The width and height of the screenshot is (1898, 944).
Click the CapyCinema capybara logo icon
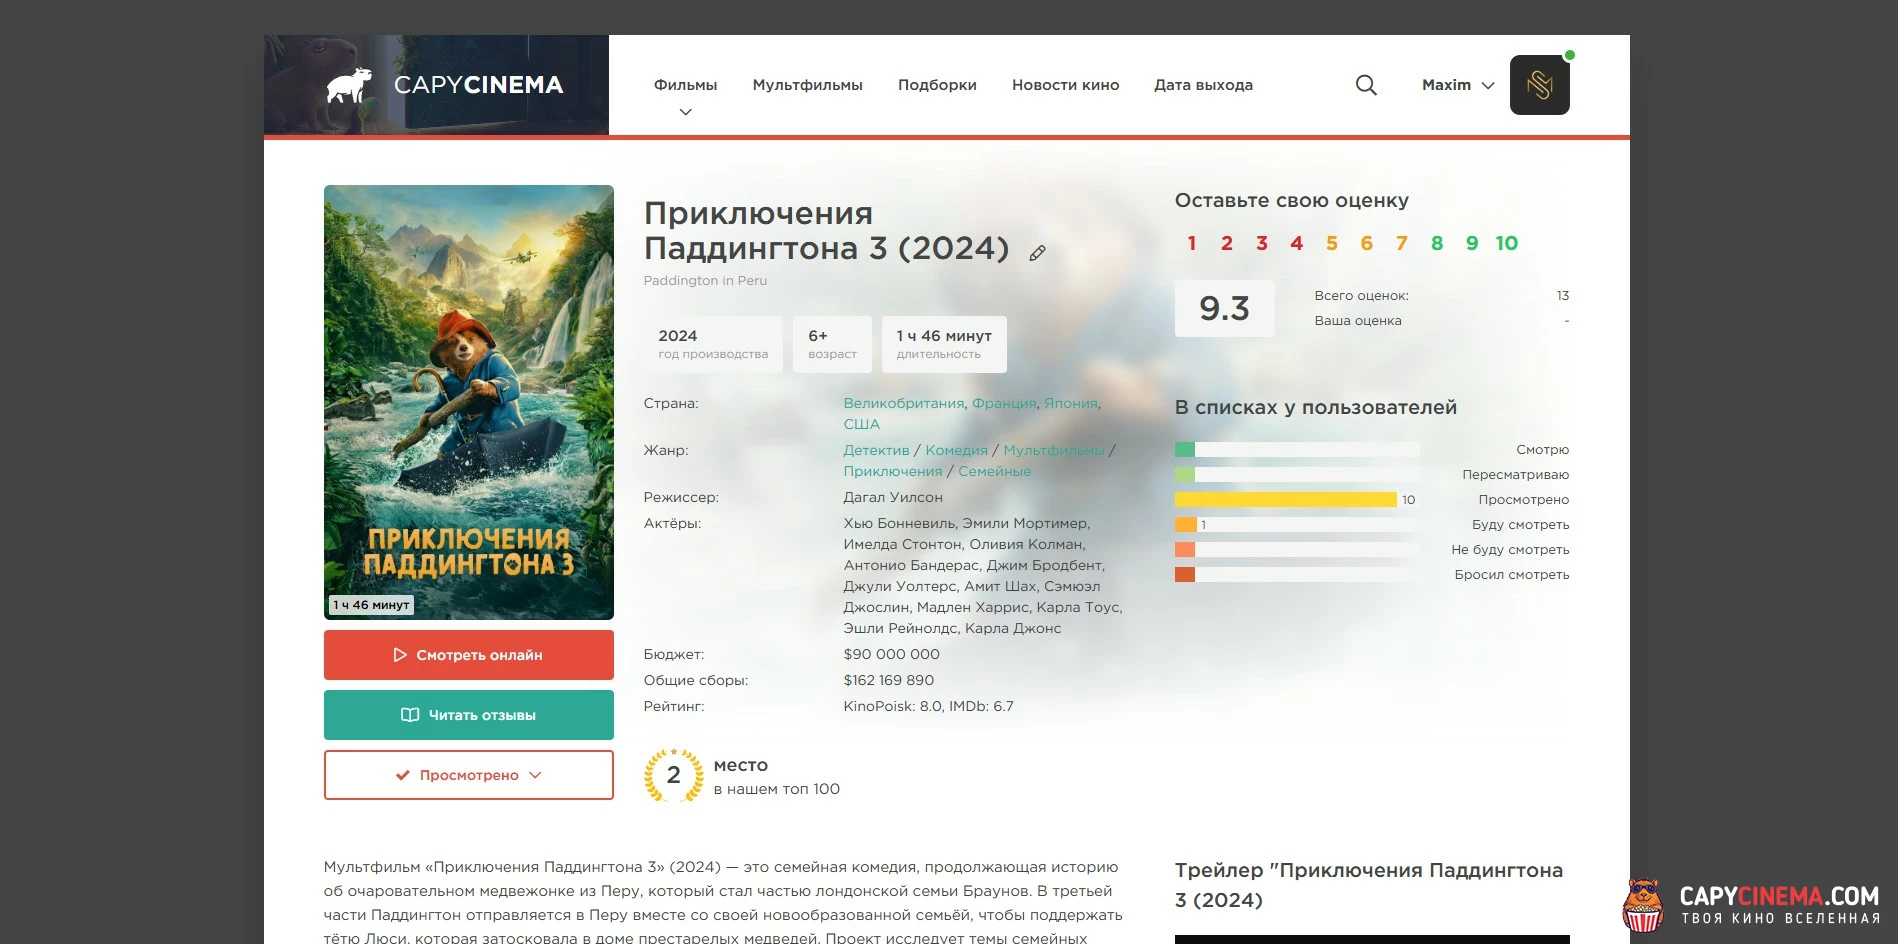coord(349,85)
